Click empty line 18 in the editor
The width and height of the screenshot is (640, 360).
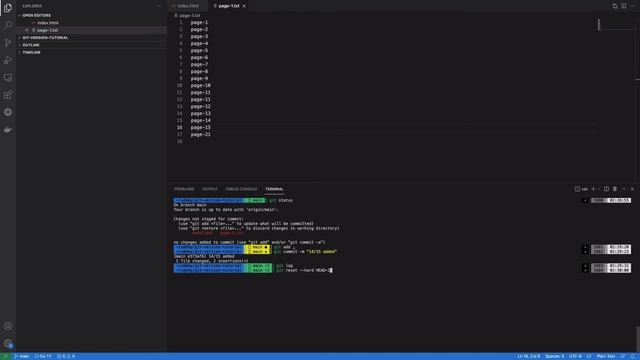click(392, 141)
